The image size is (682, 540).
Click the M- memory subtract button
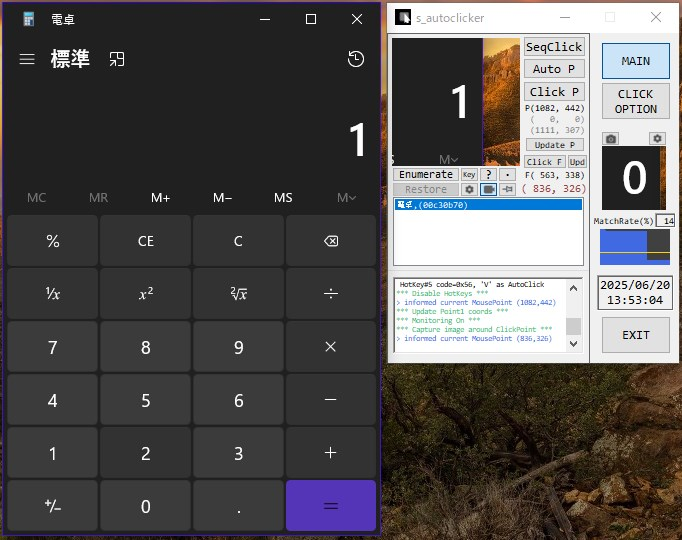click(222, 198)
